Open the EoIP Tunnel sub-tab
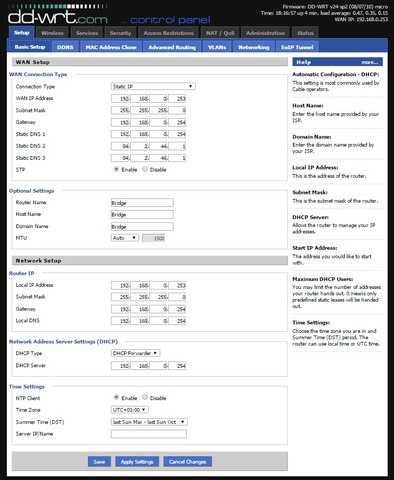The image size is (394, 480). pyautogui.click(x=297, y=47)
